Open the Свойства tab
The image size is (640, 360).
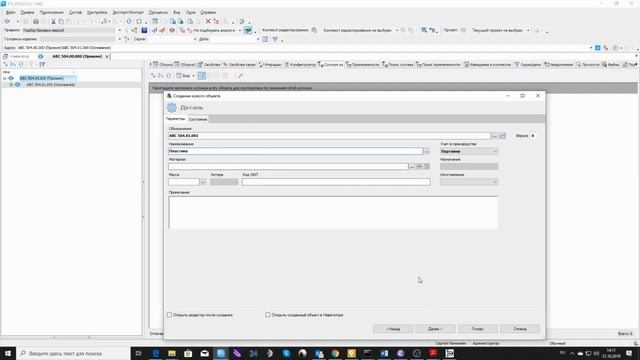209,64
